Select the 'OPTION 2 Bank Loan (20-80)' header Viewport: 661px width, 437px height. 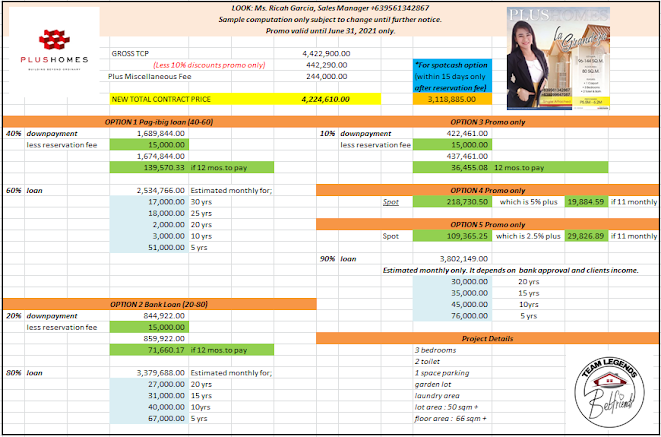coord(159,304)
